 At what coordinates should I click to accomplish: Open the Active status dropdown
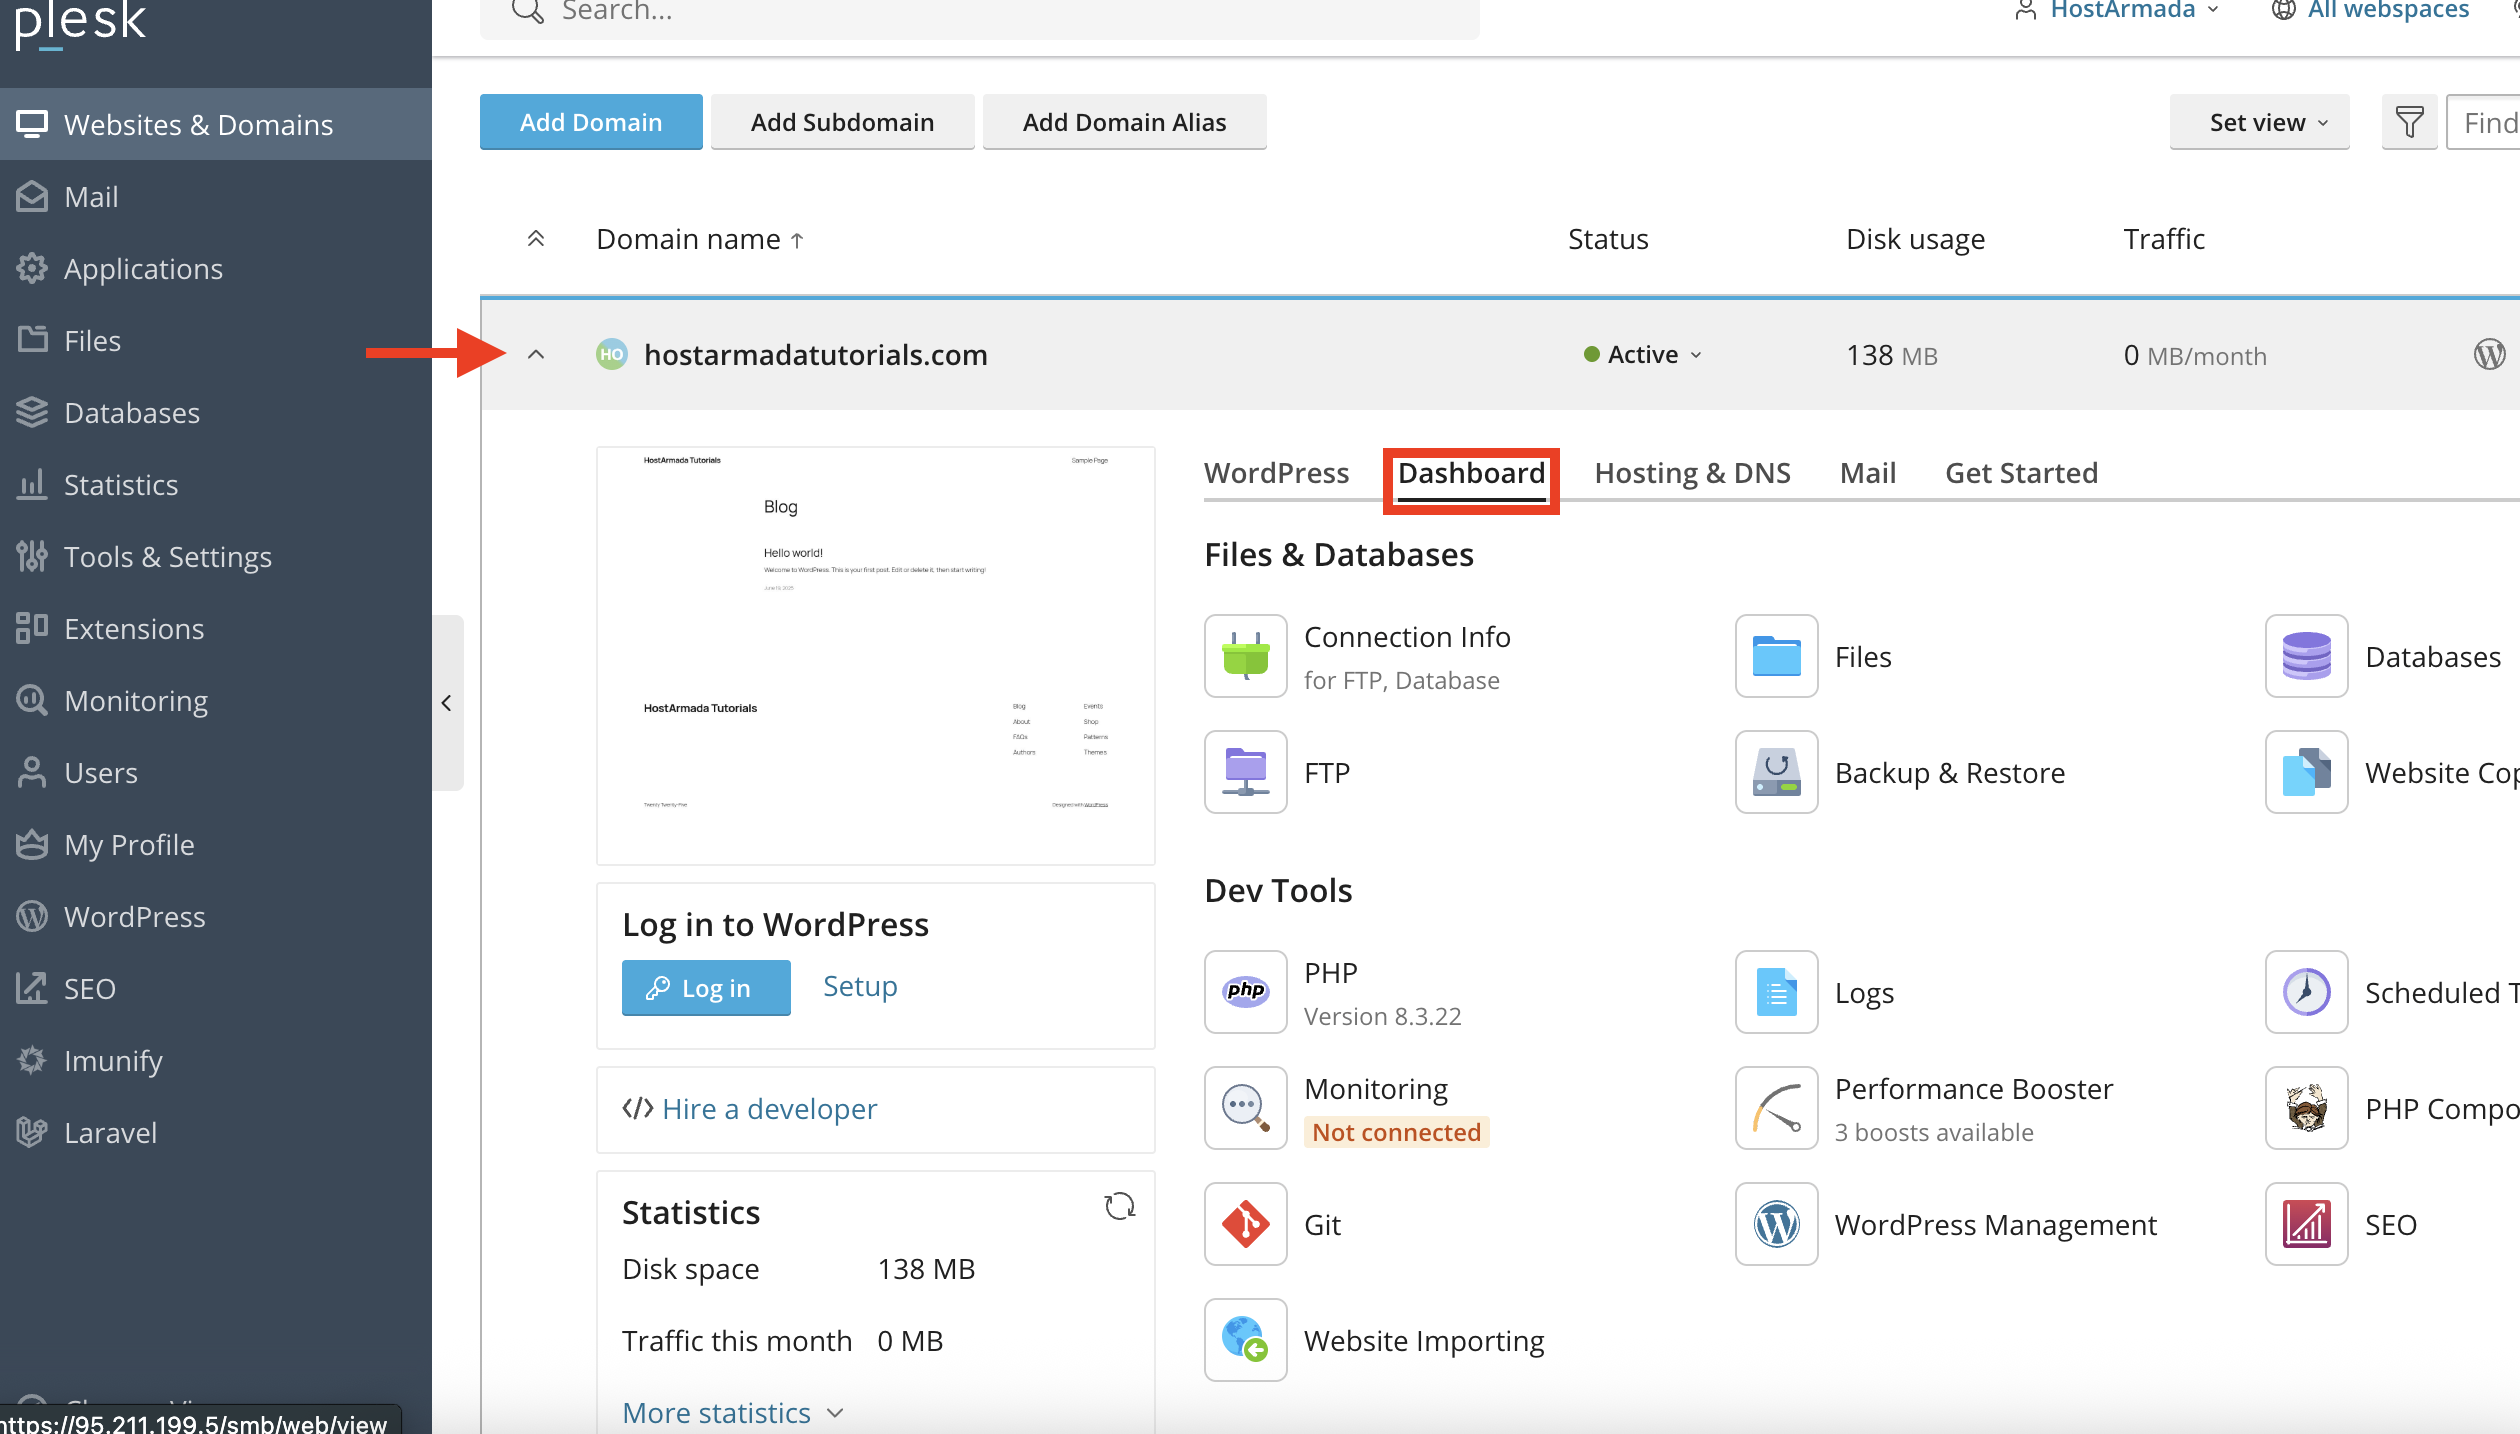click(x=1643, y=355)
